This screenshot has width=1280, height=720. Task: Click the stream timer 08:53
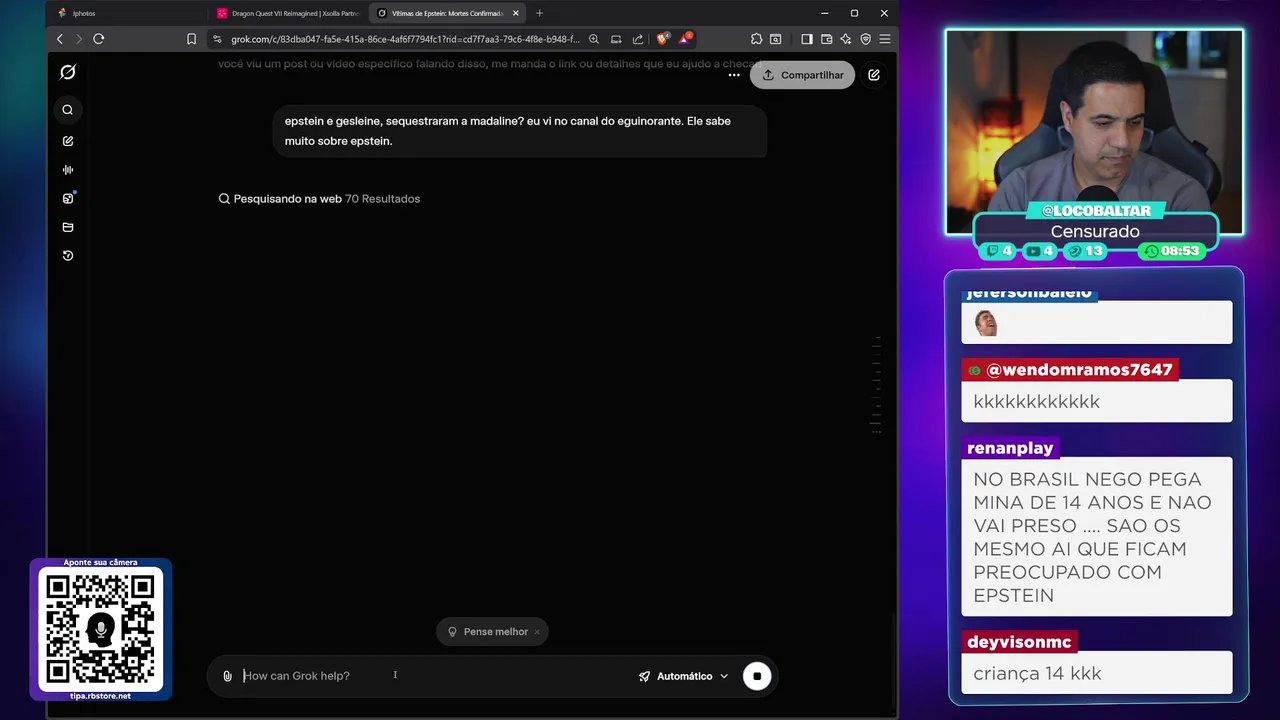tap(1171, 251)
